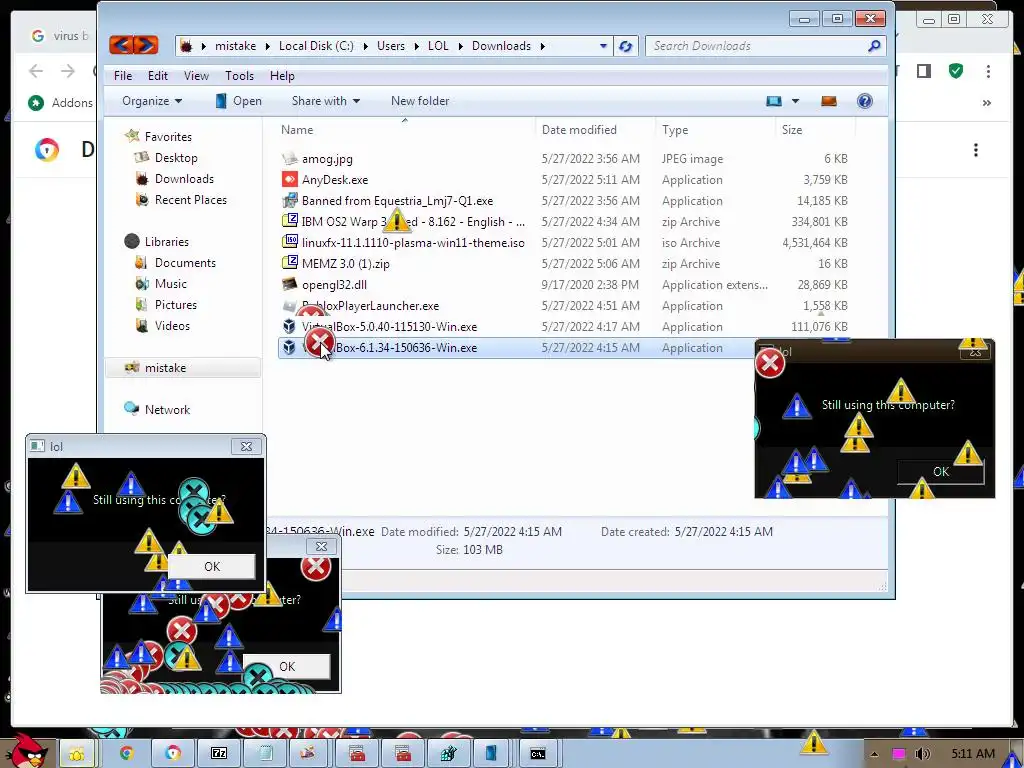Expand the Share with dropdown
1024x768 pixels.
[326, 101]
